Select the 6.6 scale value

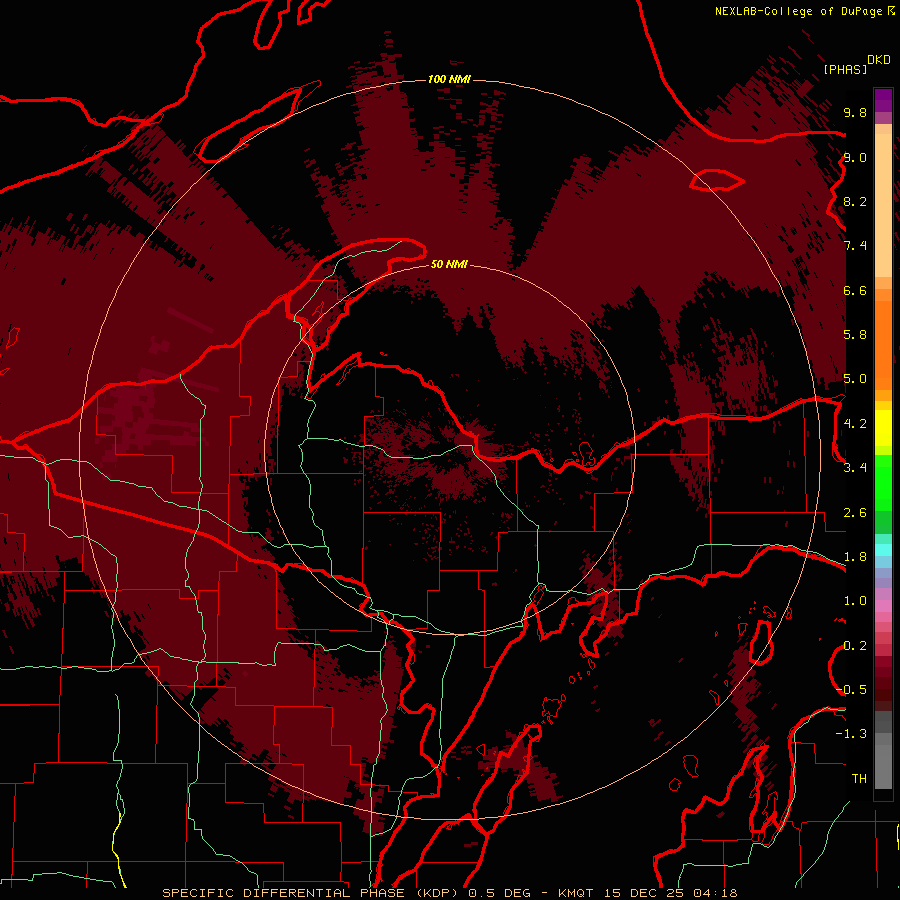pyautogui.click(x=855, y=290)
